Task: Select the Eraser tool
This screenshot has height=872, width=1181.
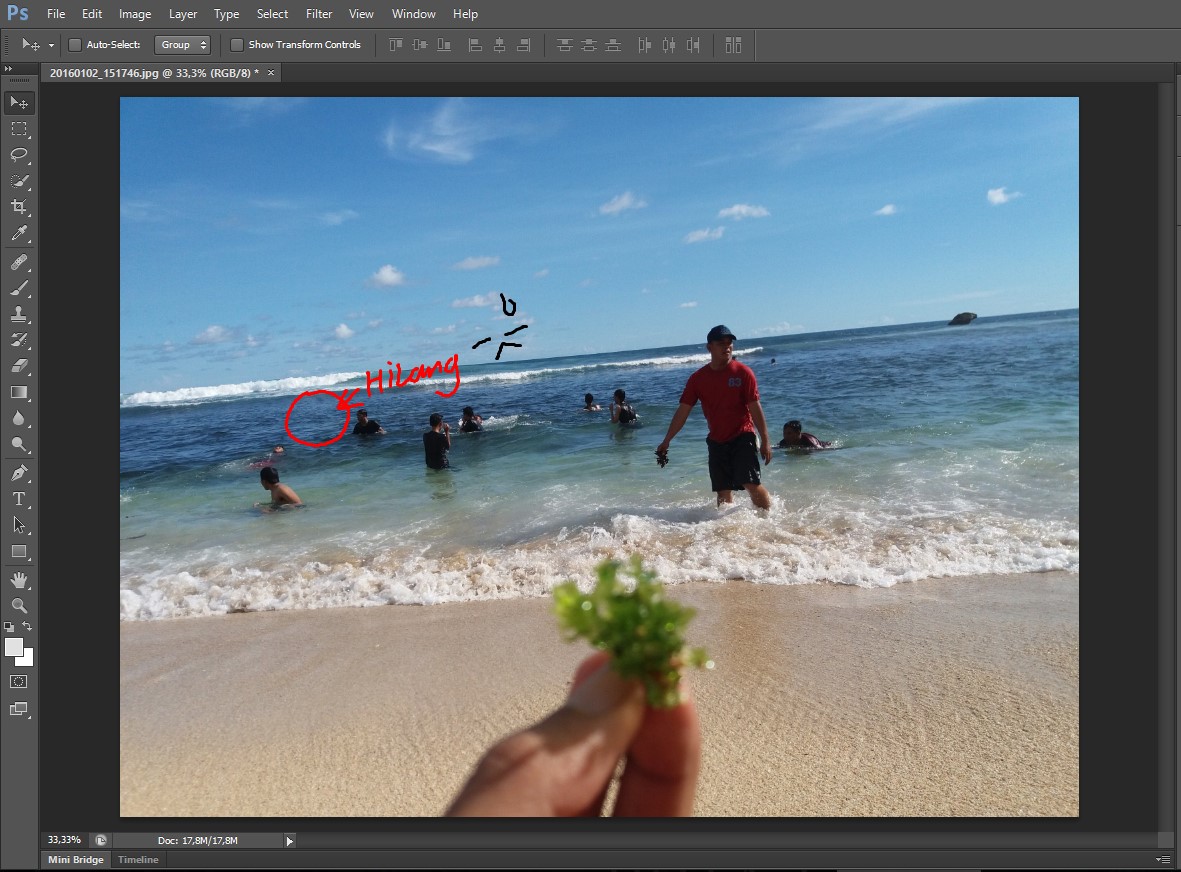Action: click(19, 366)
